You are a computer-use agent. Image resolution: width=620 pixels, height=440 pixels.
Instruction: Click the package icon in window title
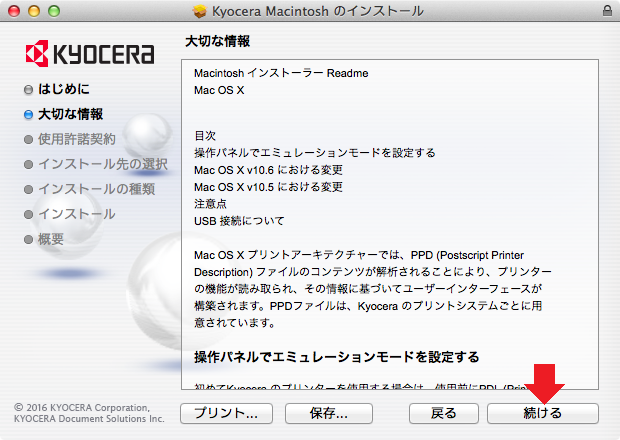(x=200, y=11)
